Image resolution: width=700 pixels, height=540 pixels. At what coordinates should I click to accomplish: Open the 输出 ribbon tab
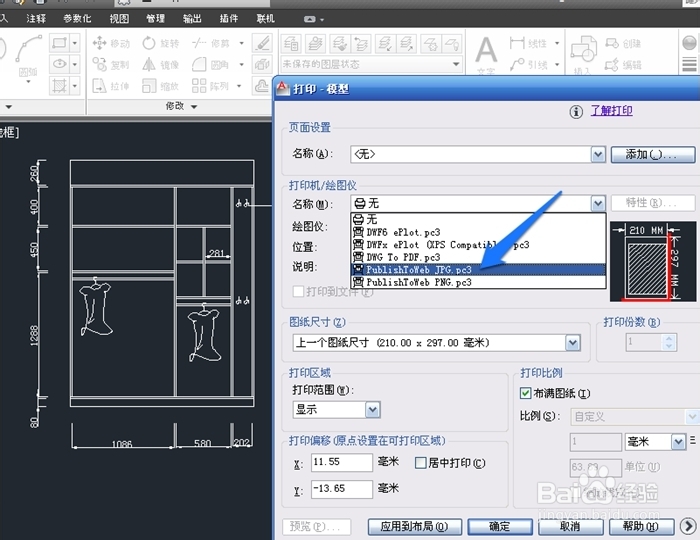tap(192, 19)
